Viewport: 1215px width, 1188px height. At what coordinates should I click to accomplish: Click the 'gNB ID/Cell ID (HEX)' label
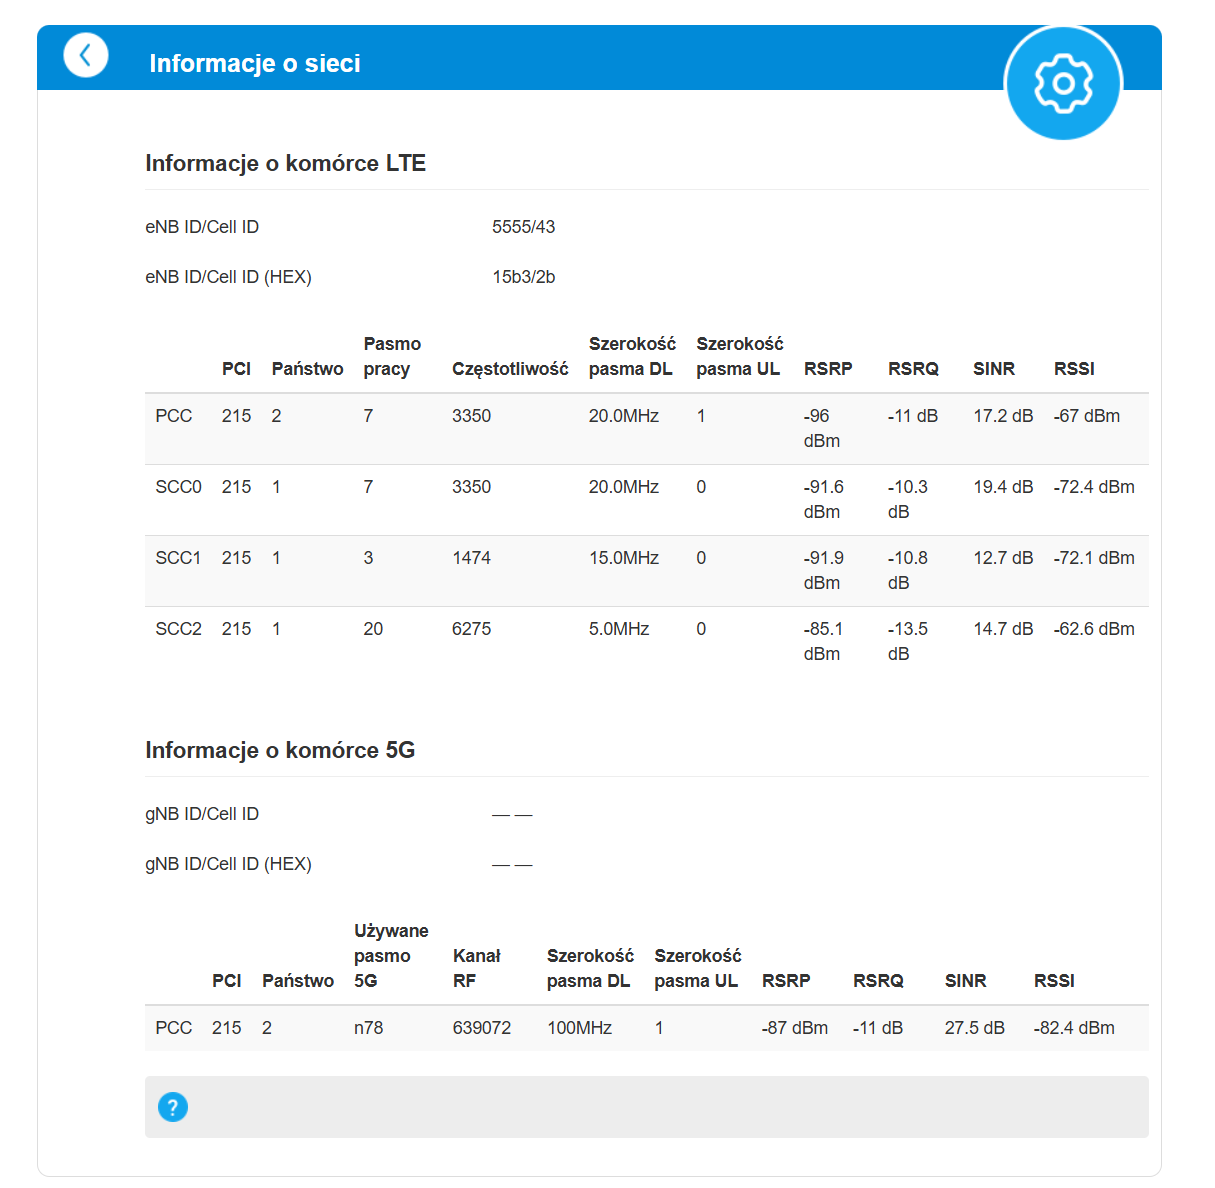(228, 864)
